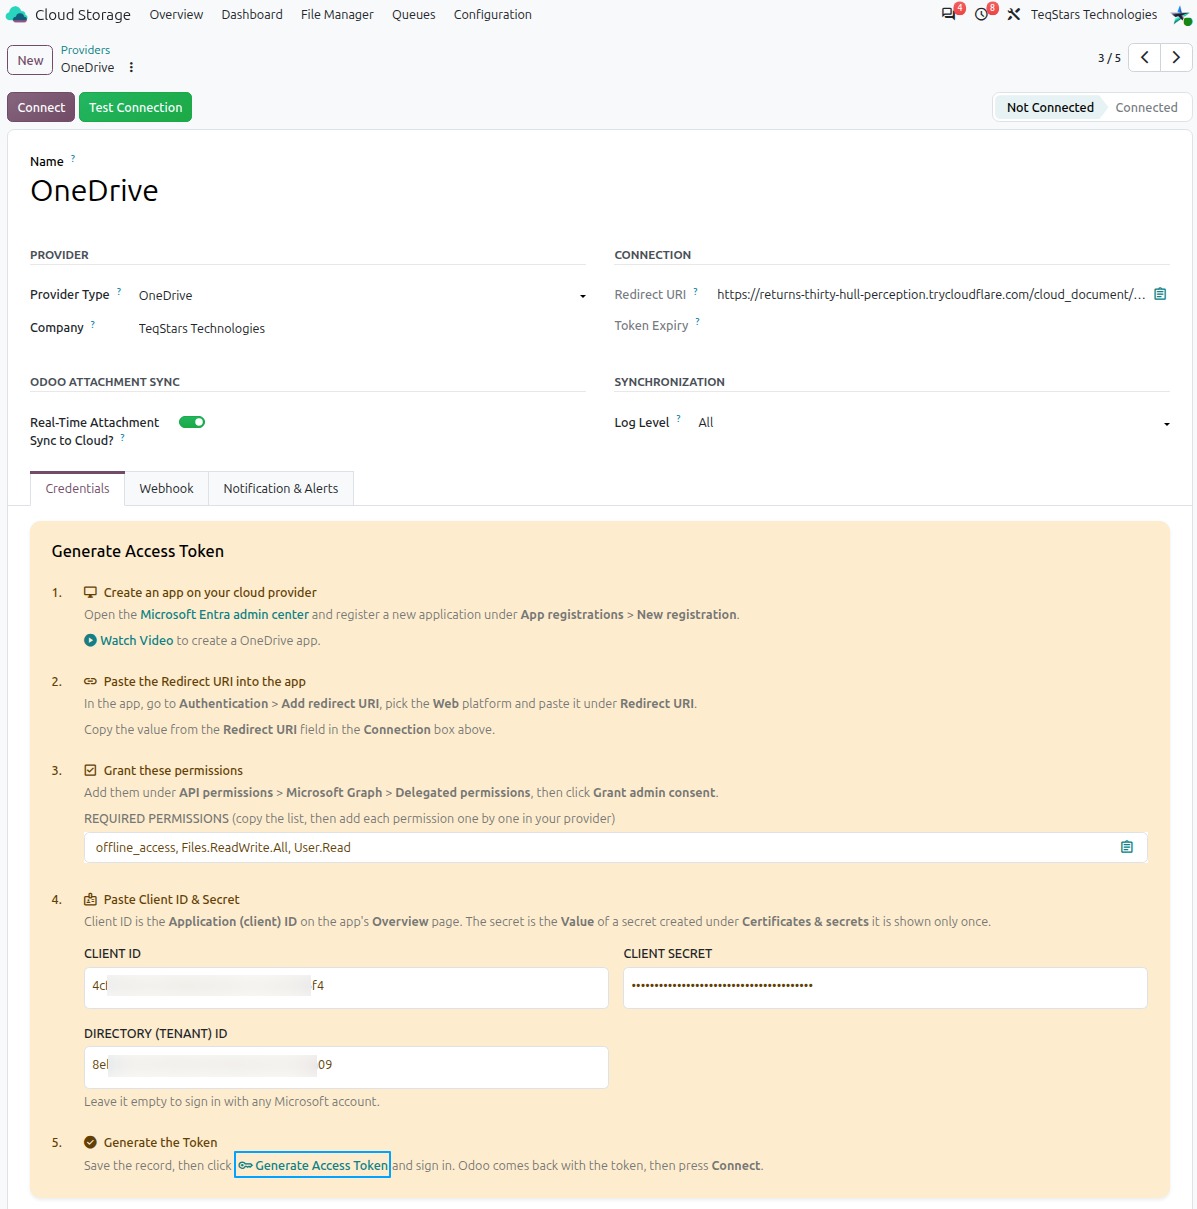Click help tooltip next to Company
The height and width of the screenshot is (1209, 1197).
pyautogui.click(x=93, y=324)
